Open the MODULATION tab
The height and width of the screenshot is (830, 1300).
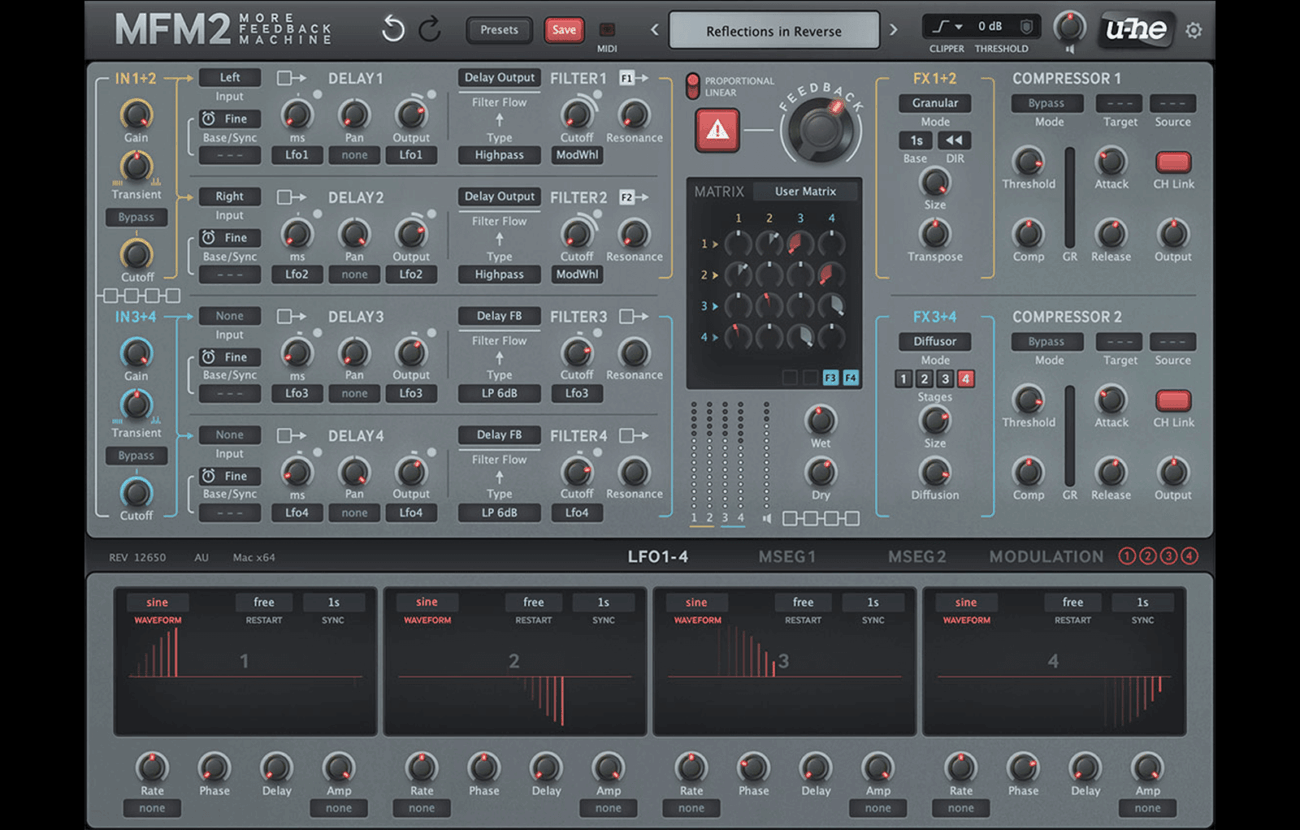1046,557
